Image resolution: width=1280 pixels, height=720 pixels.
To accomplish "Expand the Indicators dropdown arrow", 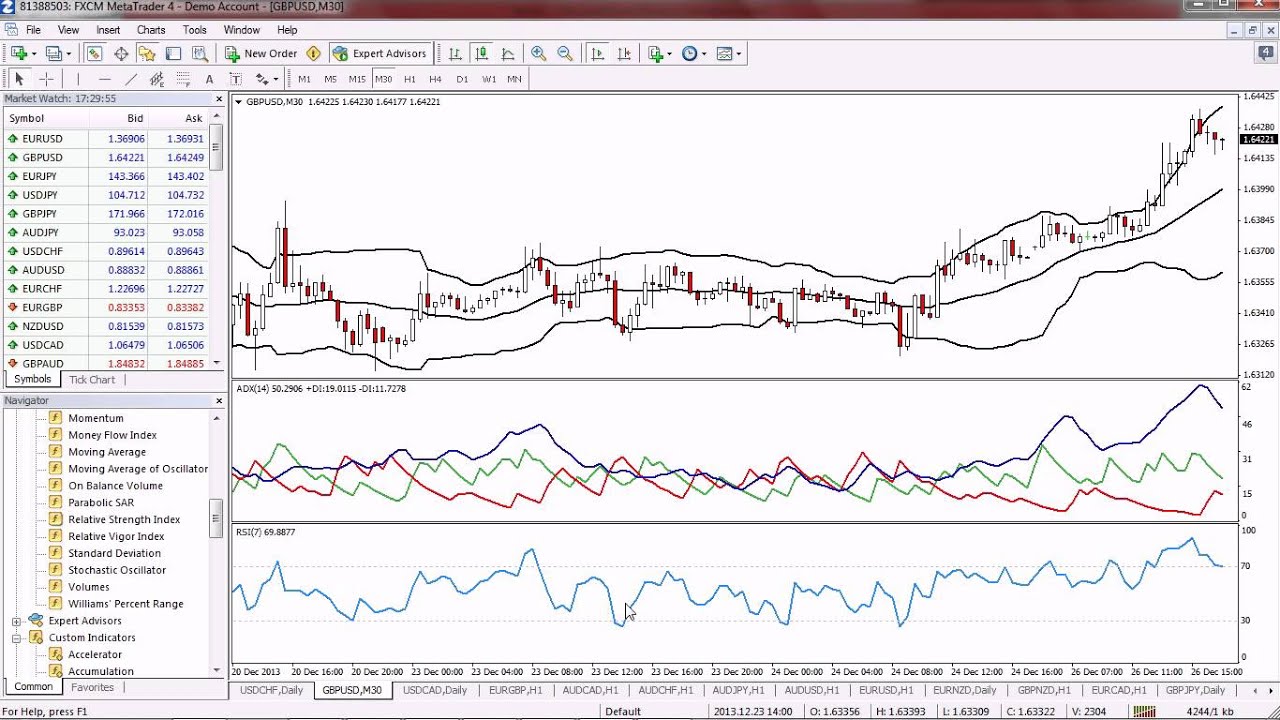I will (x=671, y=54).
